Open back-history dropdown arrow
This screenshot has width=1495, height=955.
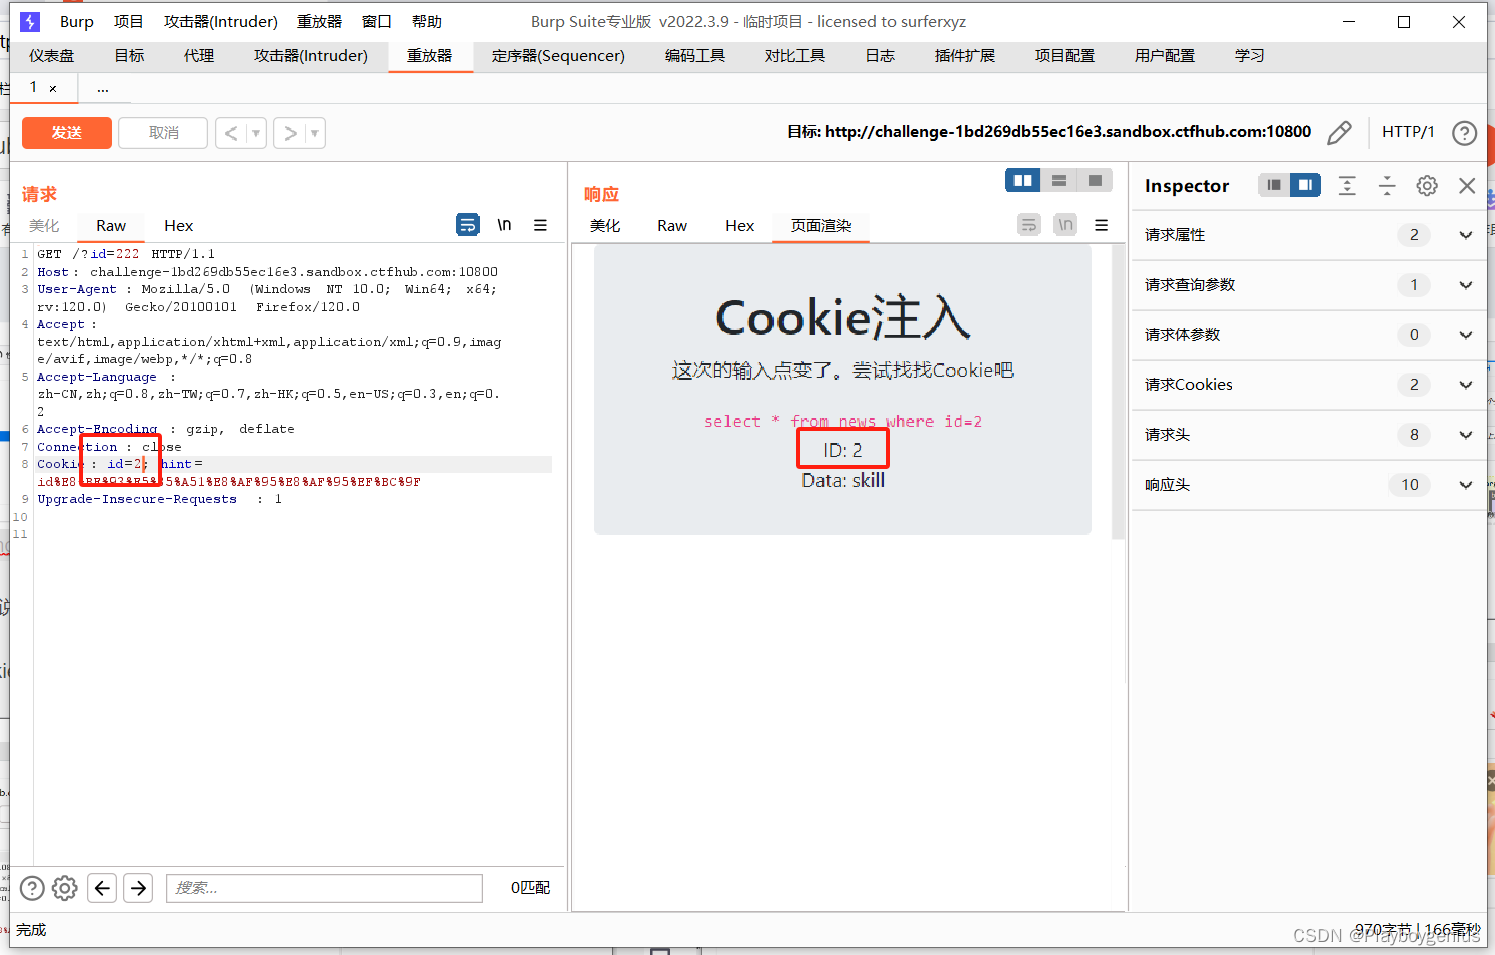pyautogui.click(x=256, y=133)
